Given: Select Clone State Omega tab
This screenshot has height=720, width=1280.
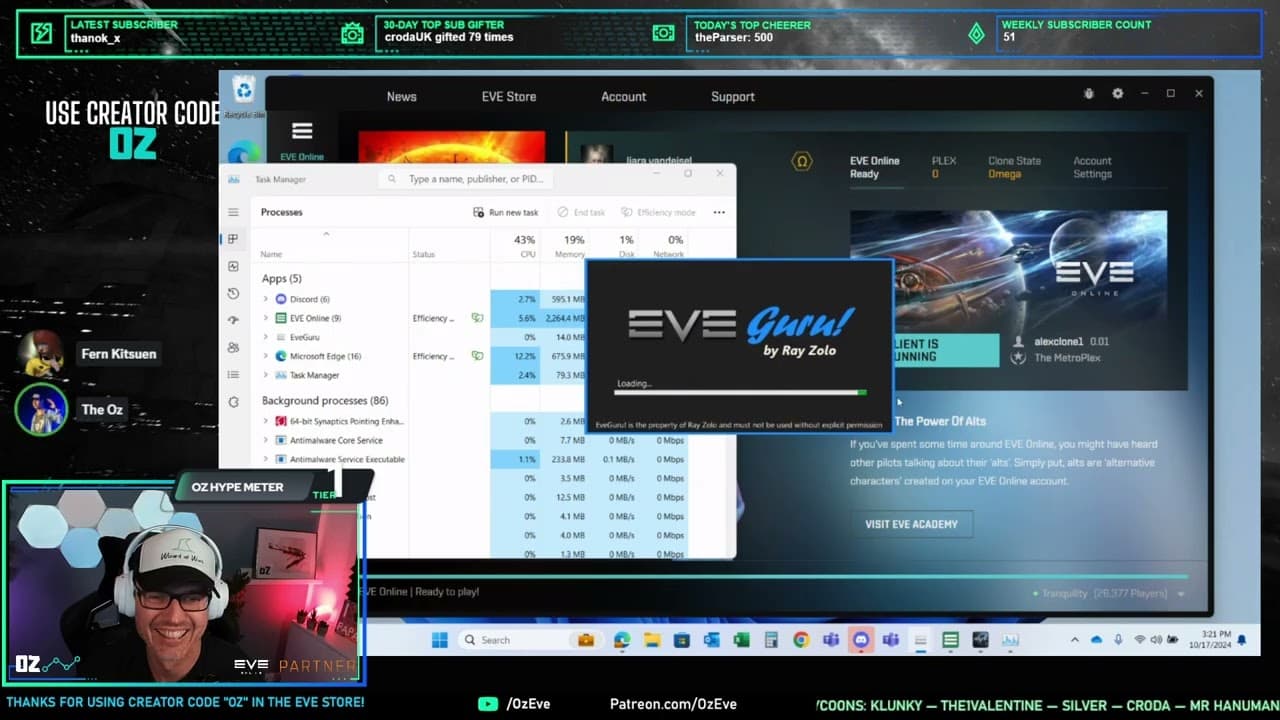Looking at the screenshot, I should coord(1014,167).
